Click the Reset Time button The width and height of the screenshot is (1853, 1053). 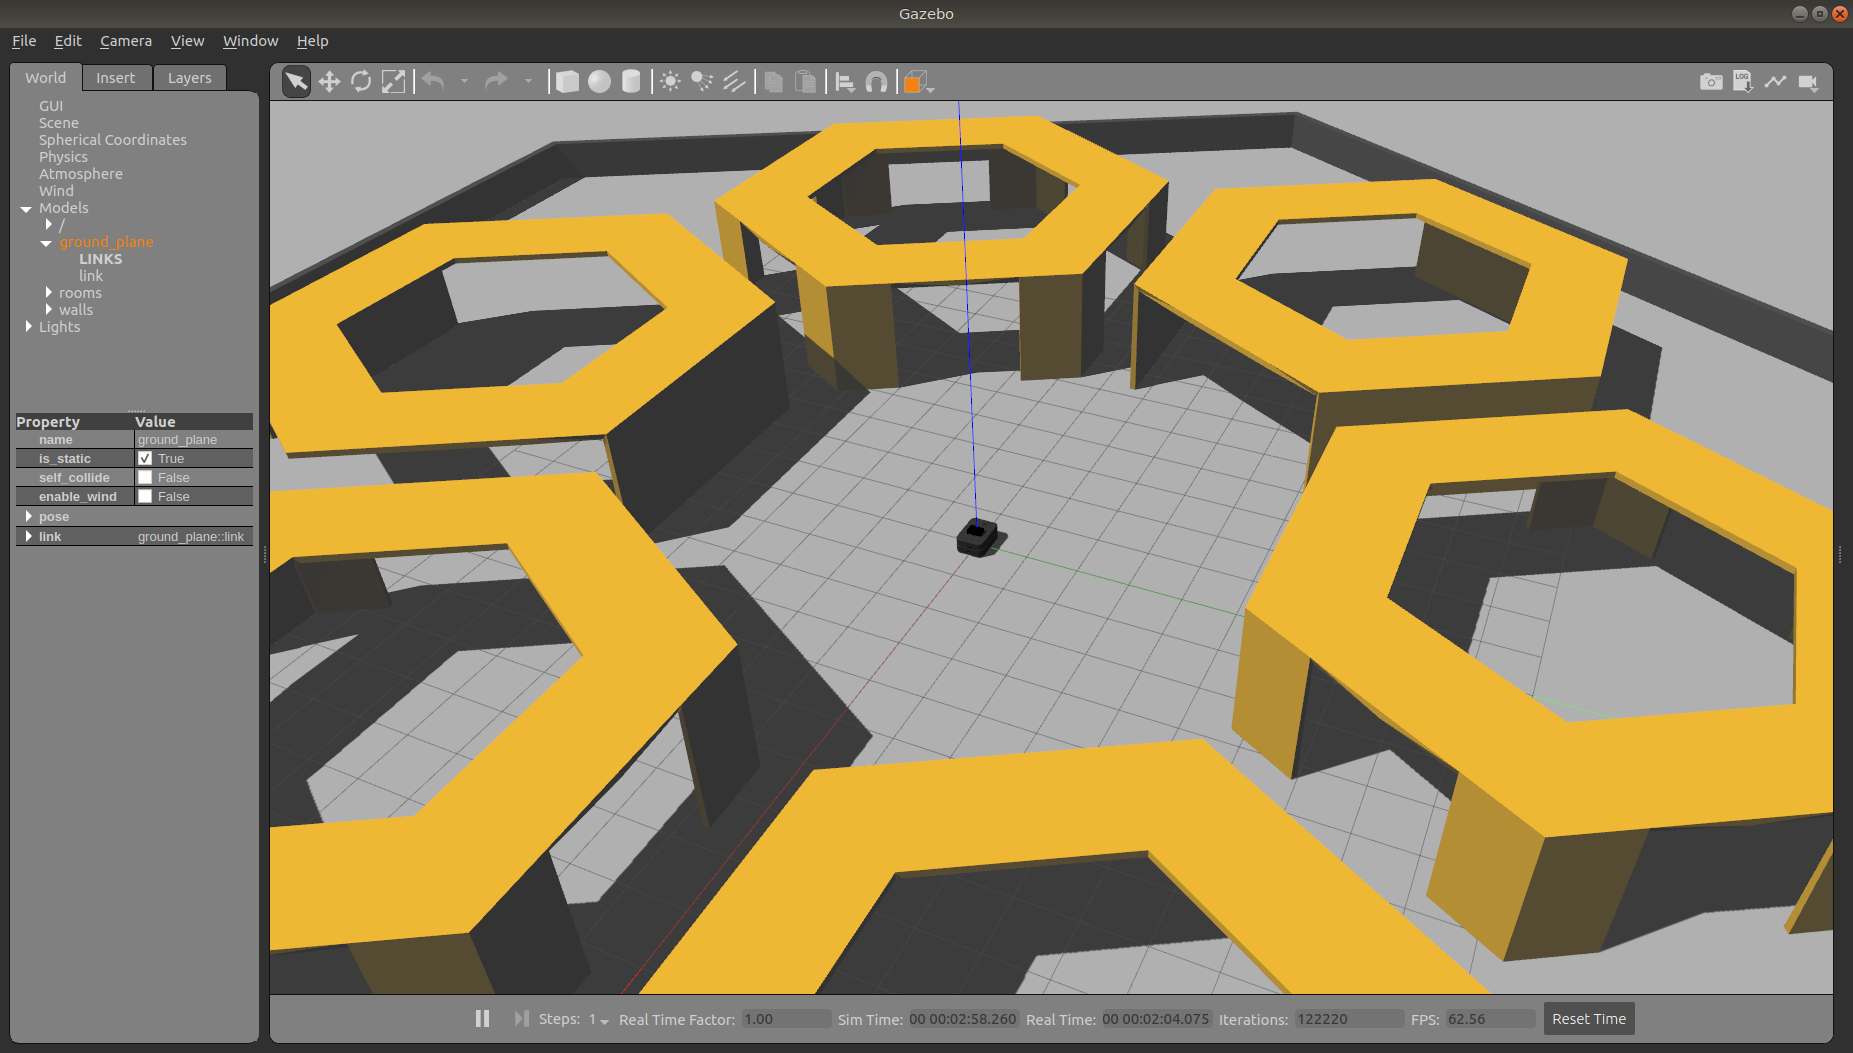[1588, 1019]
